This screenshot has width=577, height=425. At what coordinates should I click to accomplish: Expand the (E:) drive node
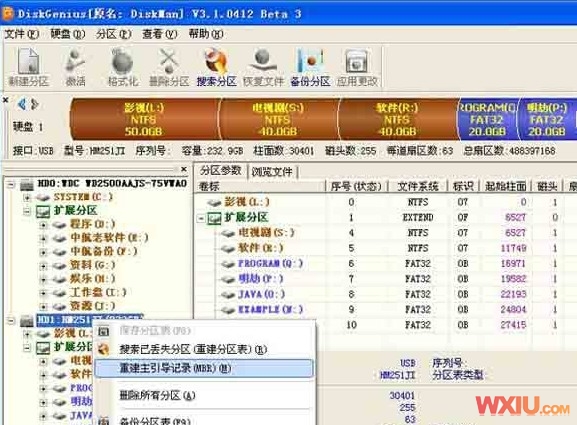click(43, 238)
